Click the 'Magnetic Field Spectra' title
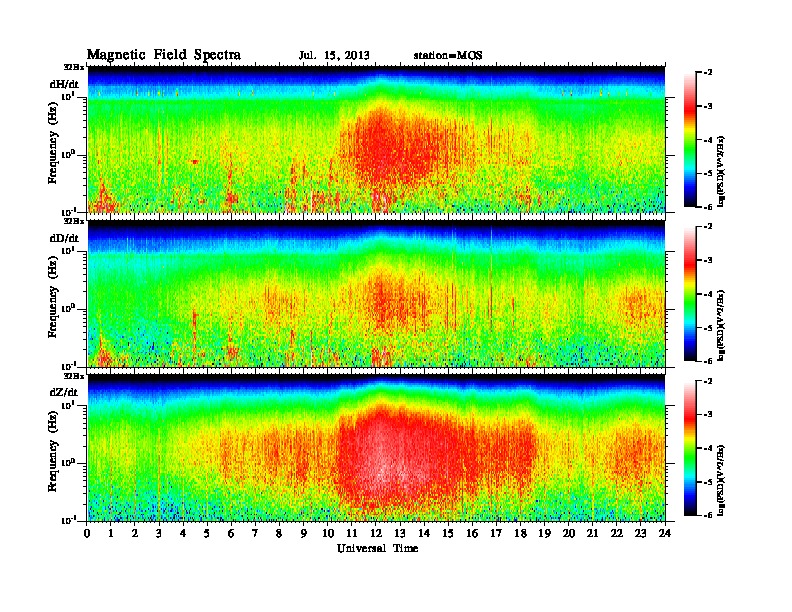Image resolution: width=792 pixels, height=612 pixels. pyautogui.click(x=164, y=55)
